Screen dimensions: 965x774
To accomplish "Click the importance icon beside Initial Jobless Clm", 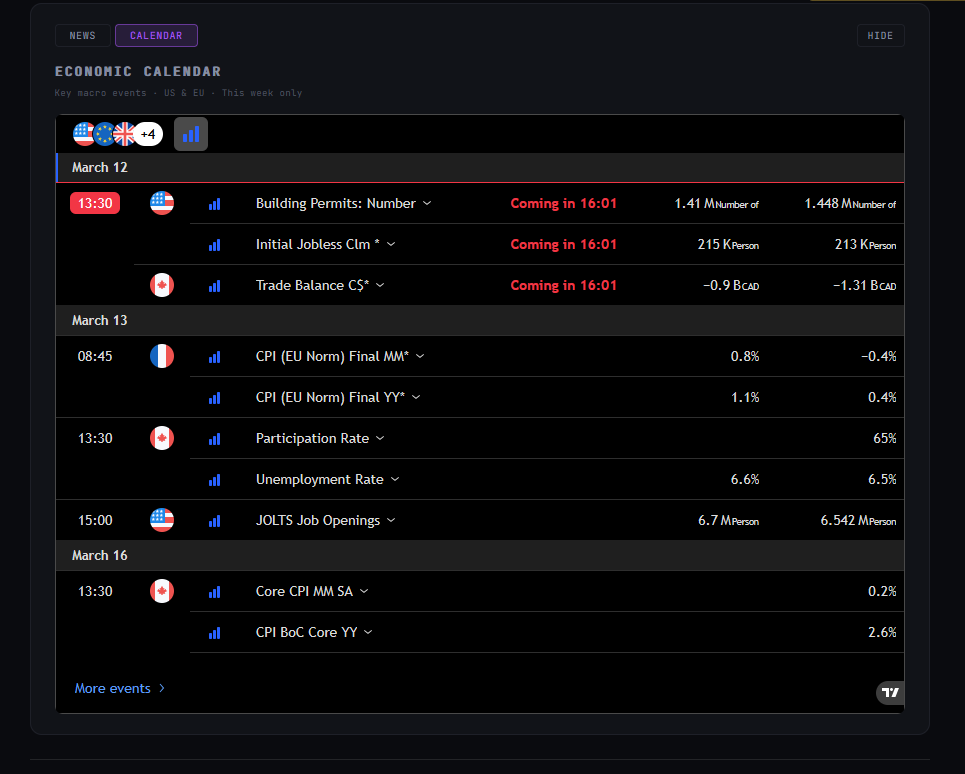I will tap(213, 243).
